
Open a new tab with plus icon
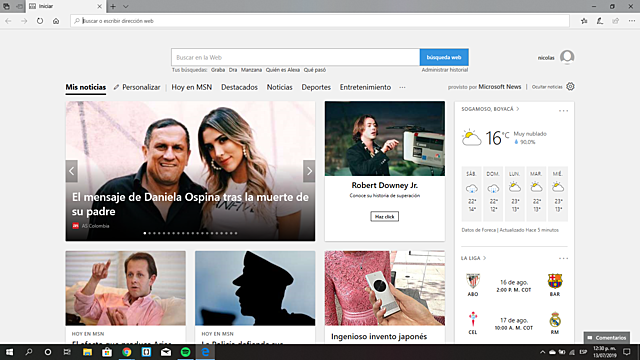coord(113,6)
